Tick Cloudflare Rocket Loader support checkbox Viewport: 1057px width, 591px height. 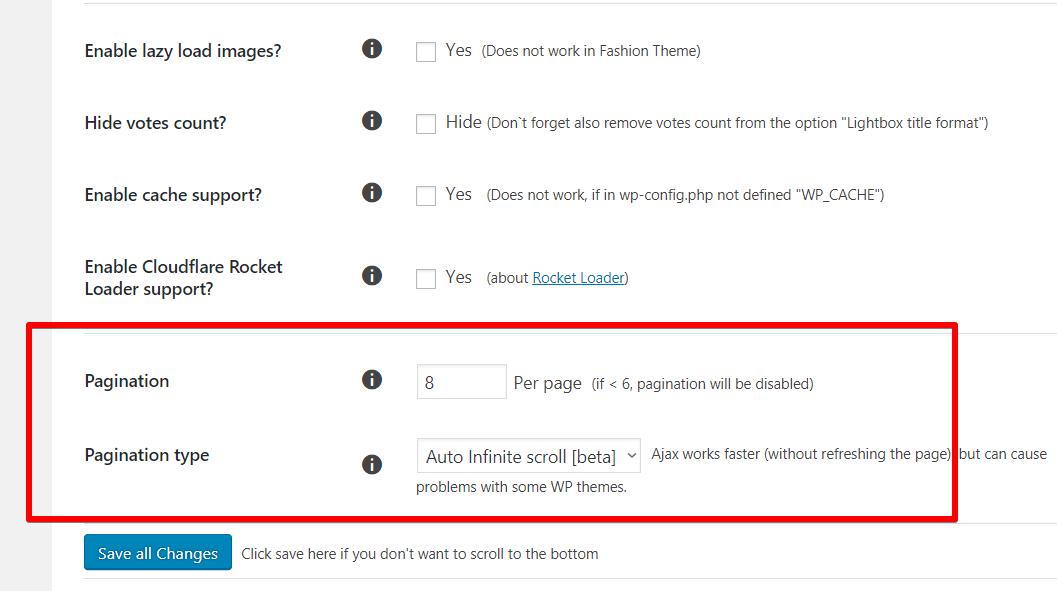point(426,279)
